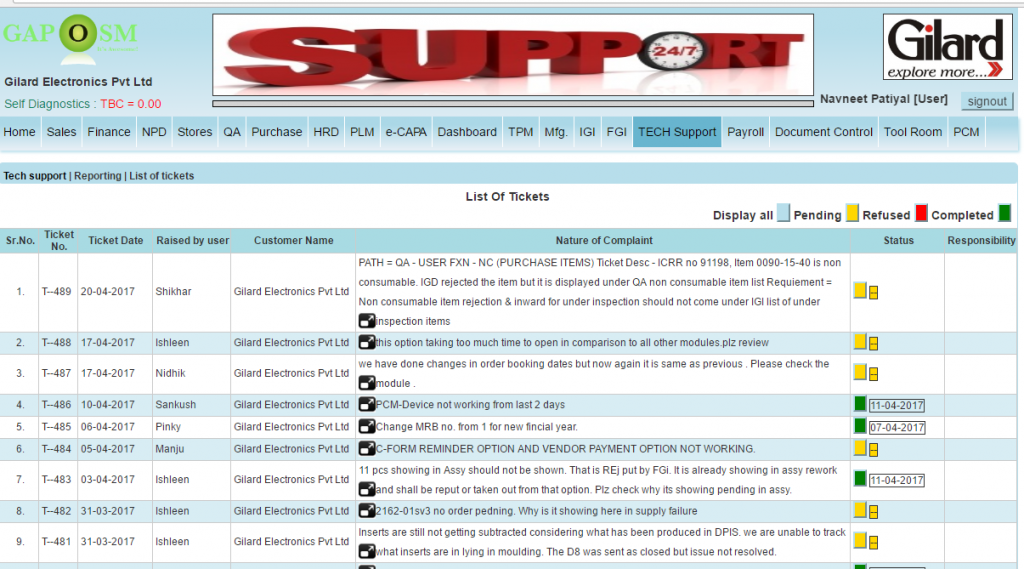Open the attachment icon for ticket T--482
Screen dimensions: 1024x569
coord(367,511)
